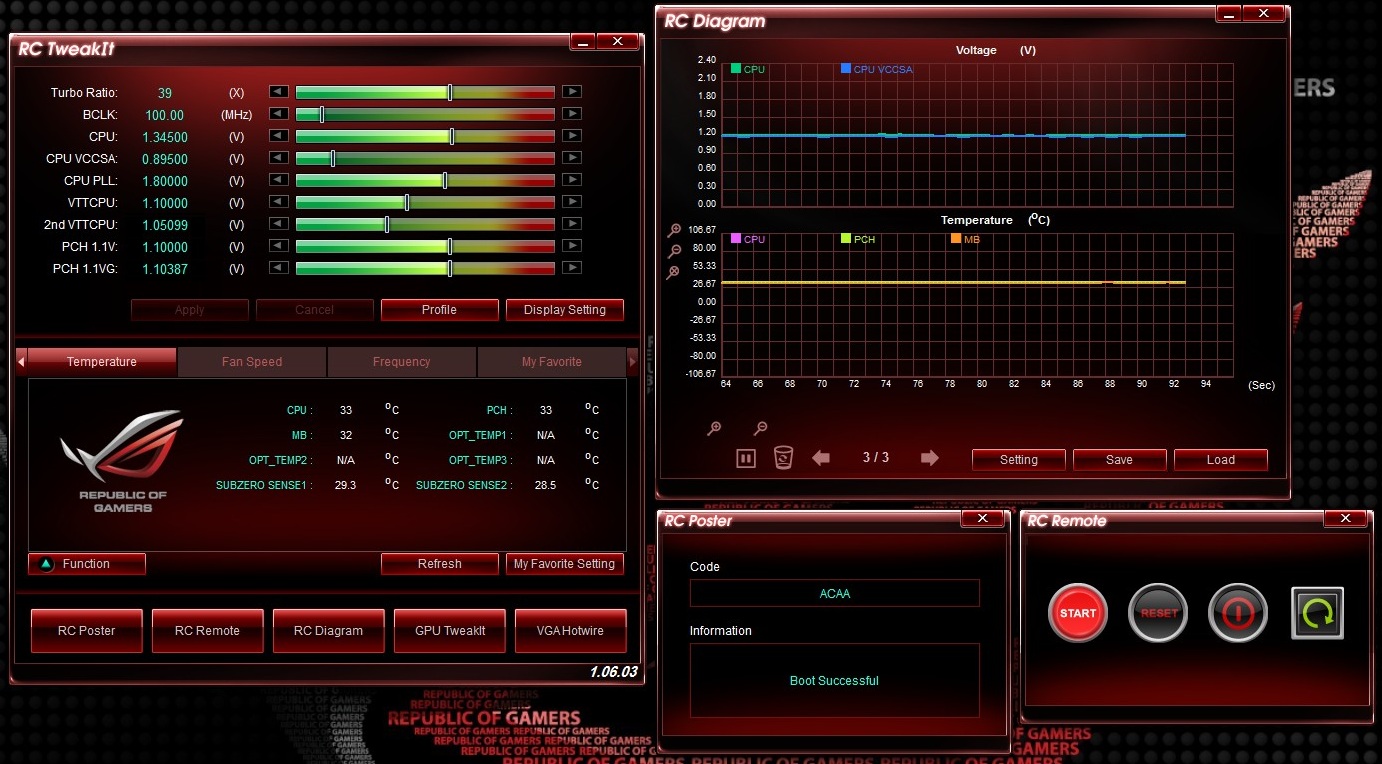Screen dimensions: 1382x764
Task: Open Display Setting
Action: click(565, 310)
